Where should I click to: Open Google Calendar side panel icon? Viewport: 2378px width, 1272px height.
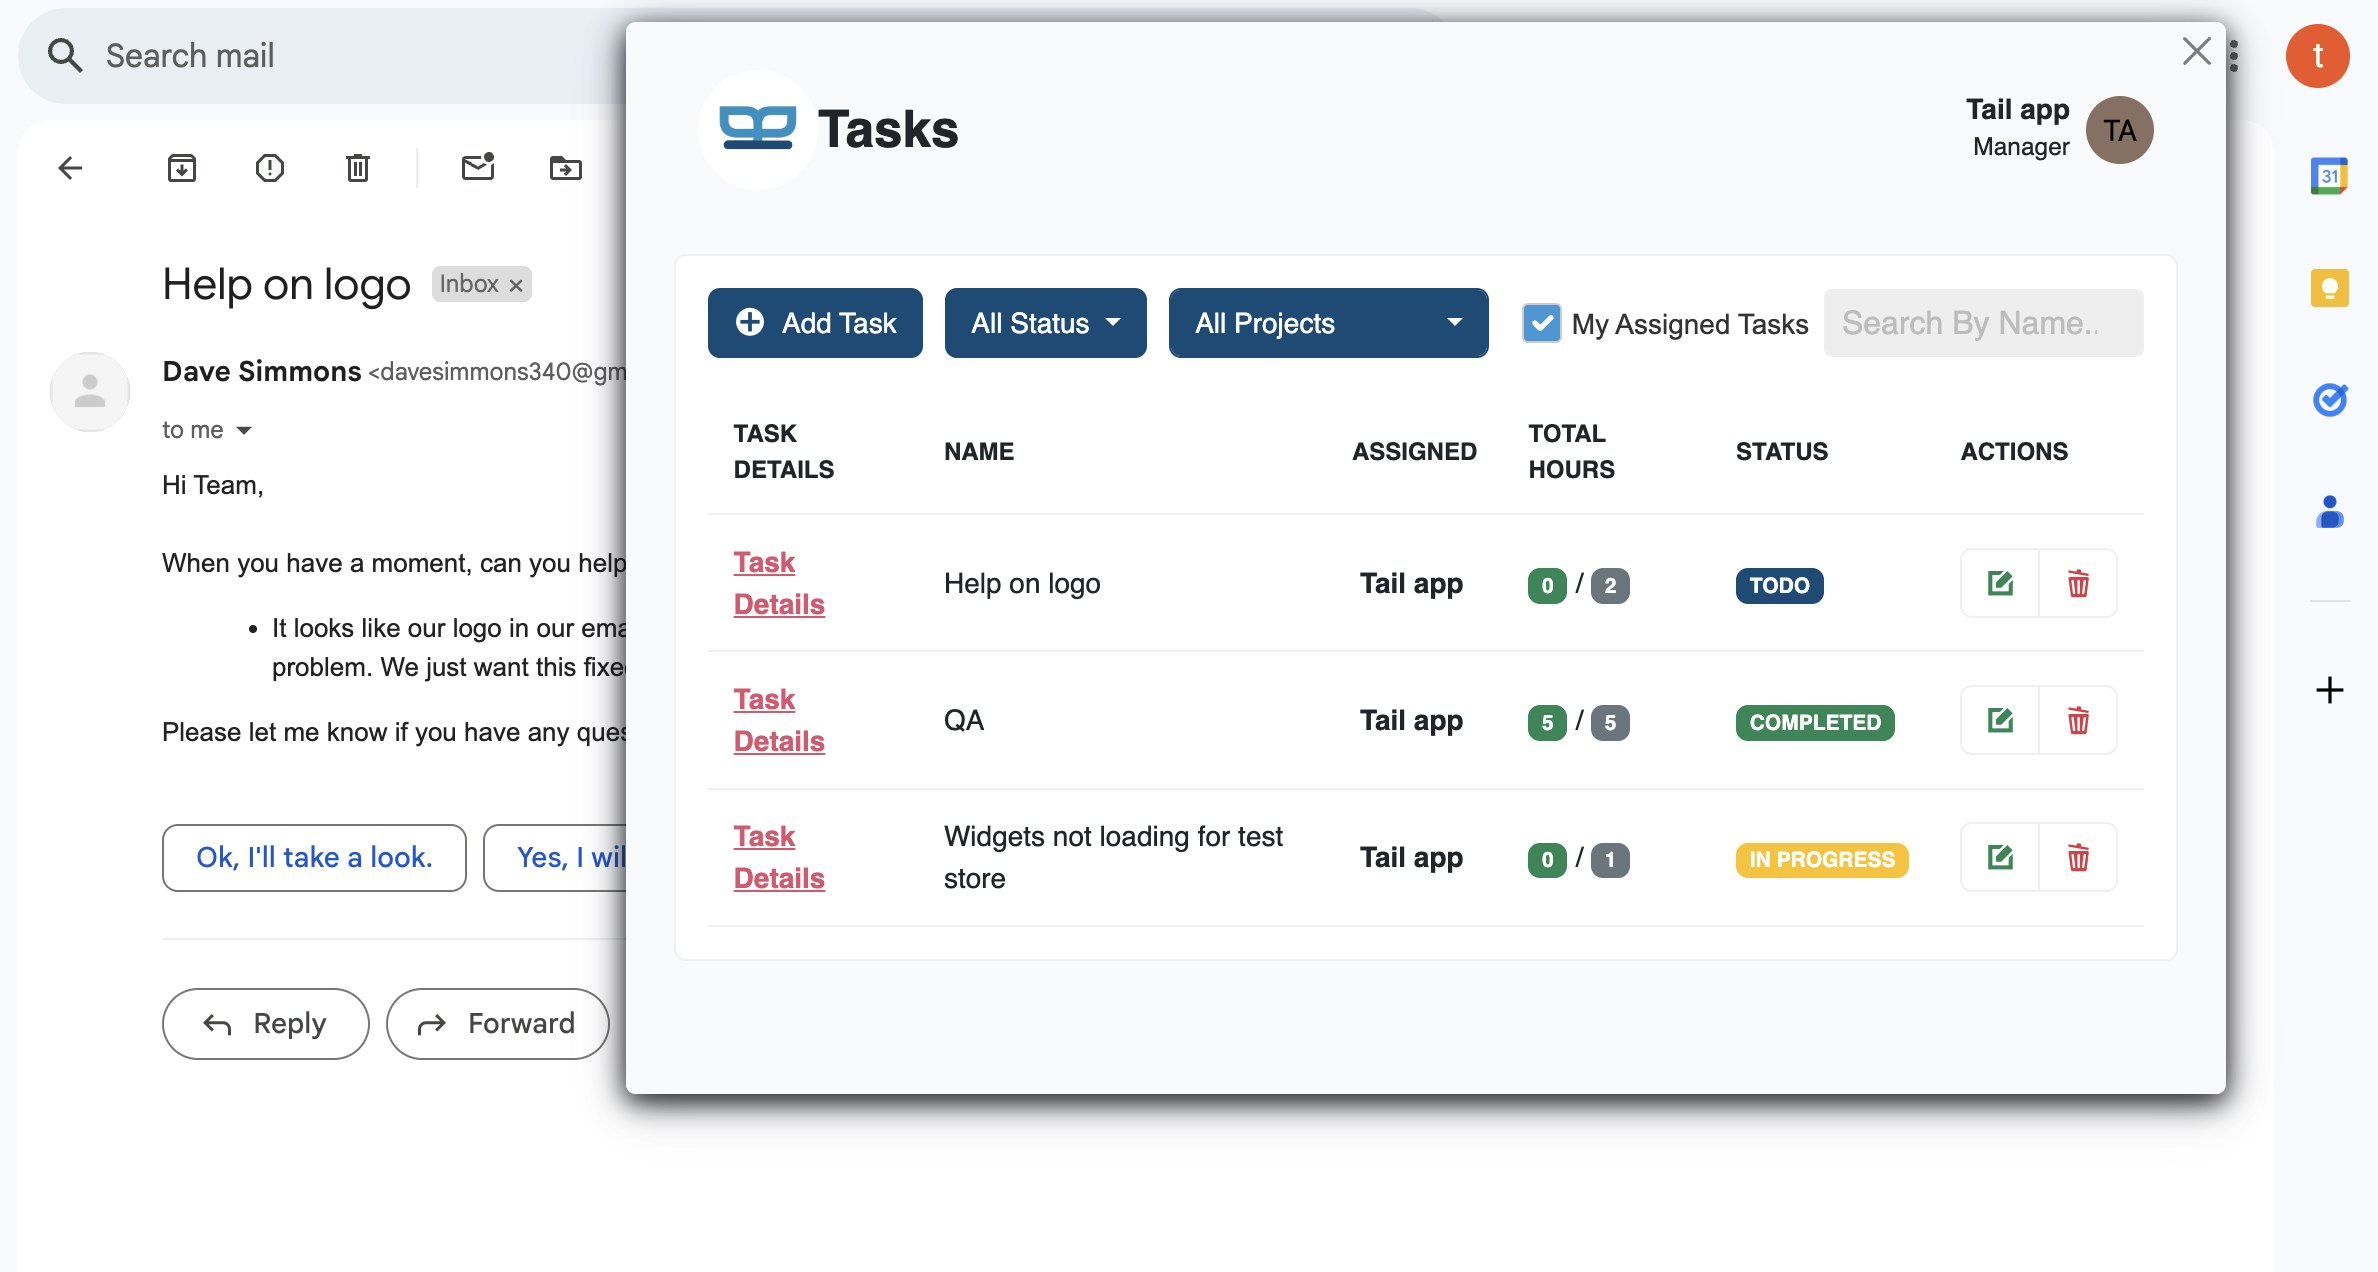(x=2329, y=177)
